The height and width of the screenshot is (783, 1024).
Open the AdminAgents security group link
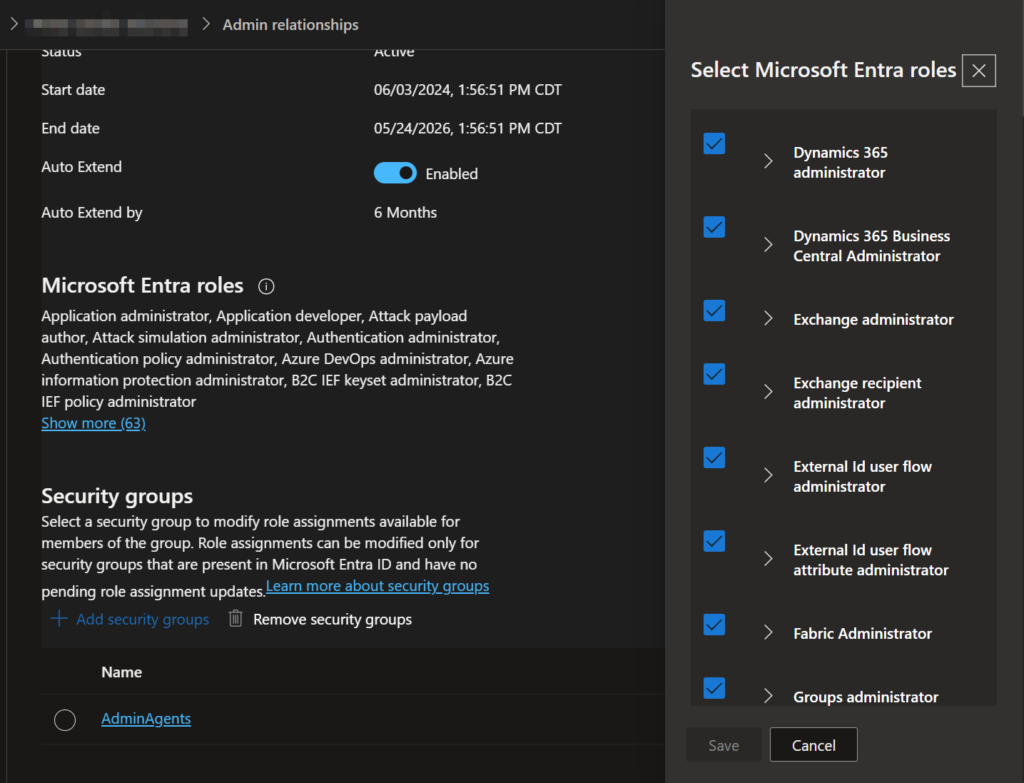tap(146, 718)
